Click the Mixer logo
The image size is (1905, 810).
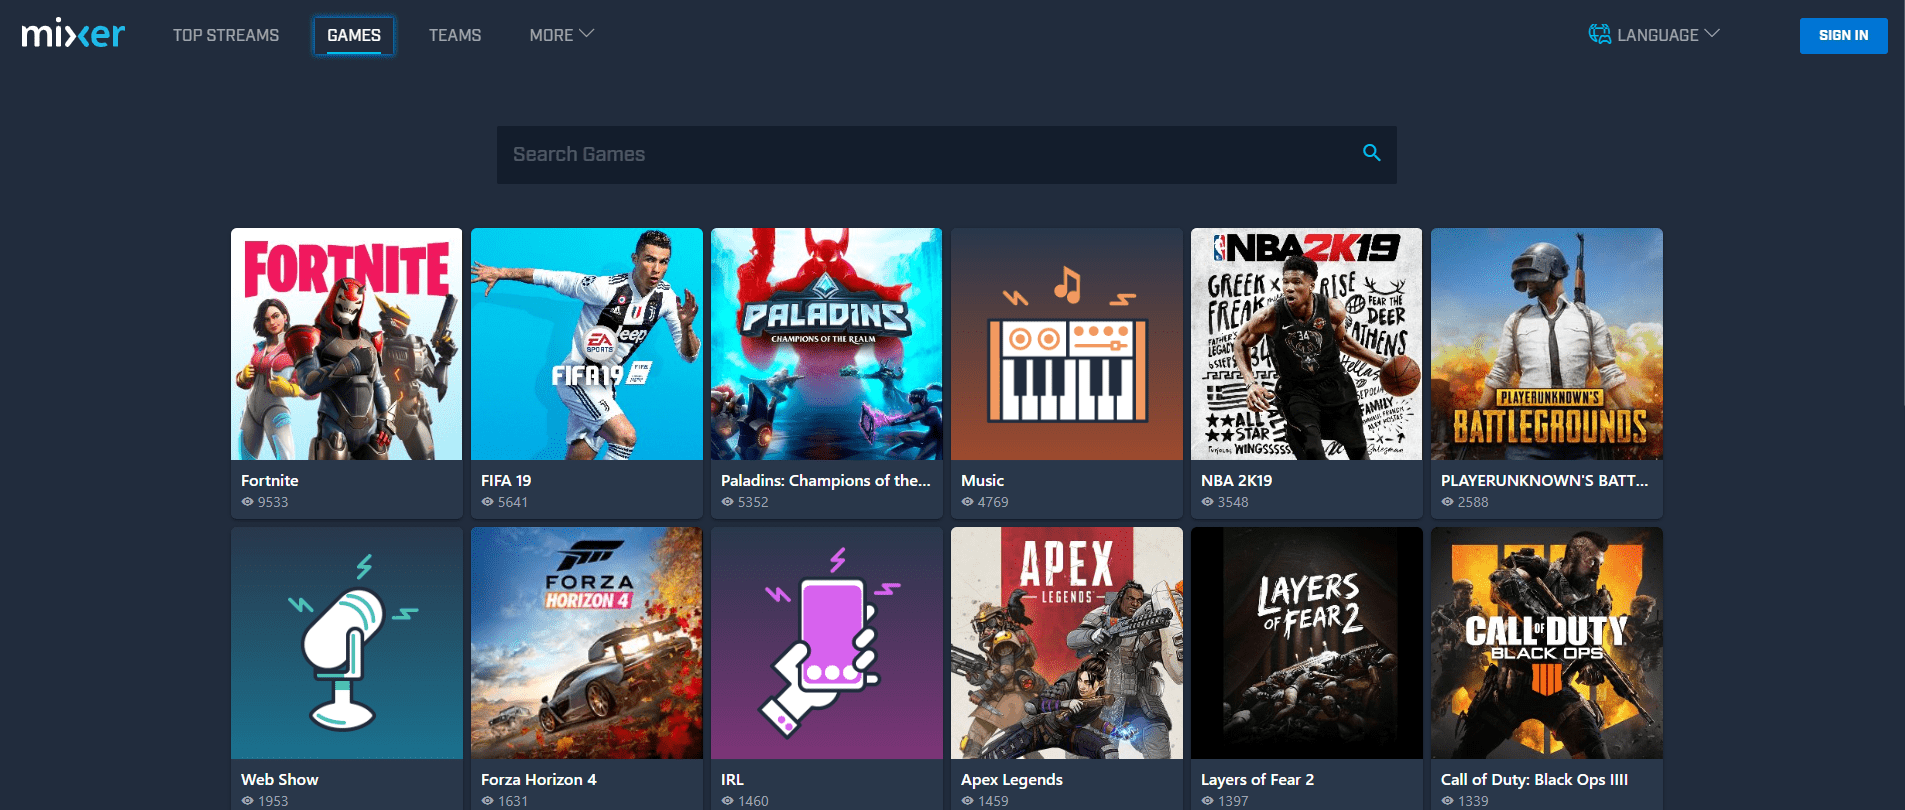click(74, 35)
